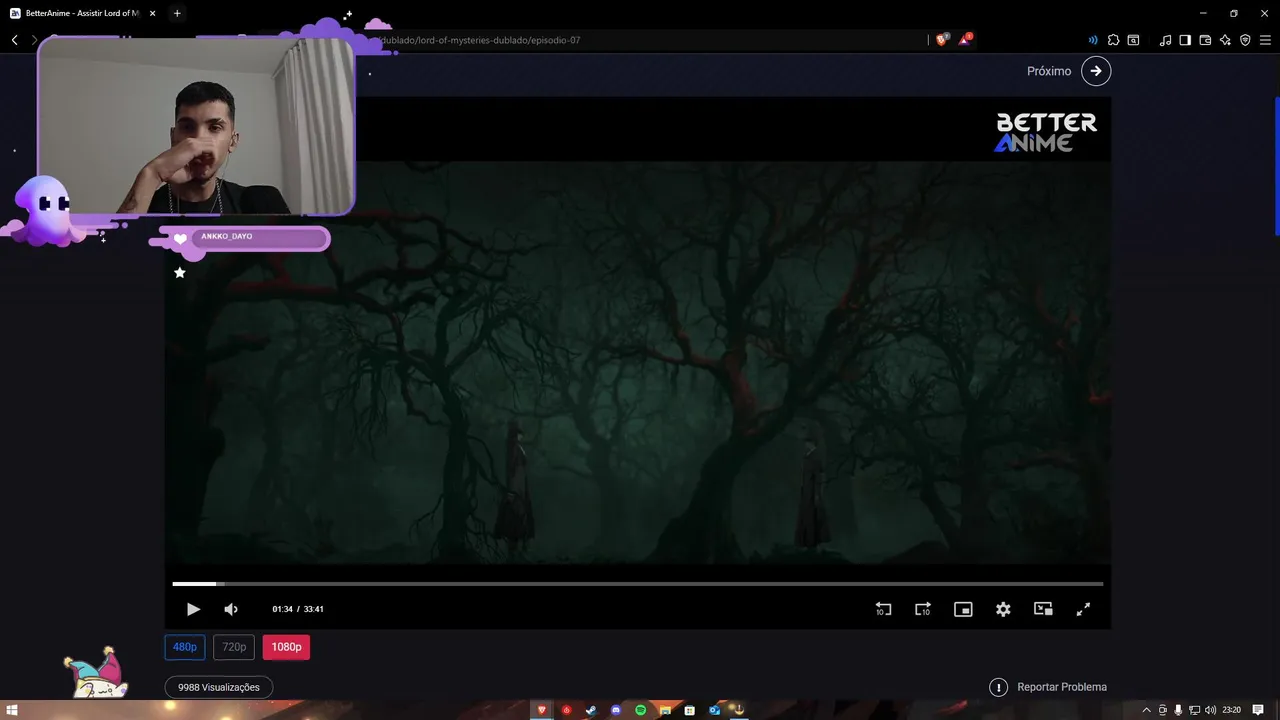
Task: Toggle the browser sidebar panel
Action: click(x=1185, y=40)
